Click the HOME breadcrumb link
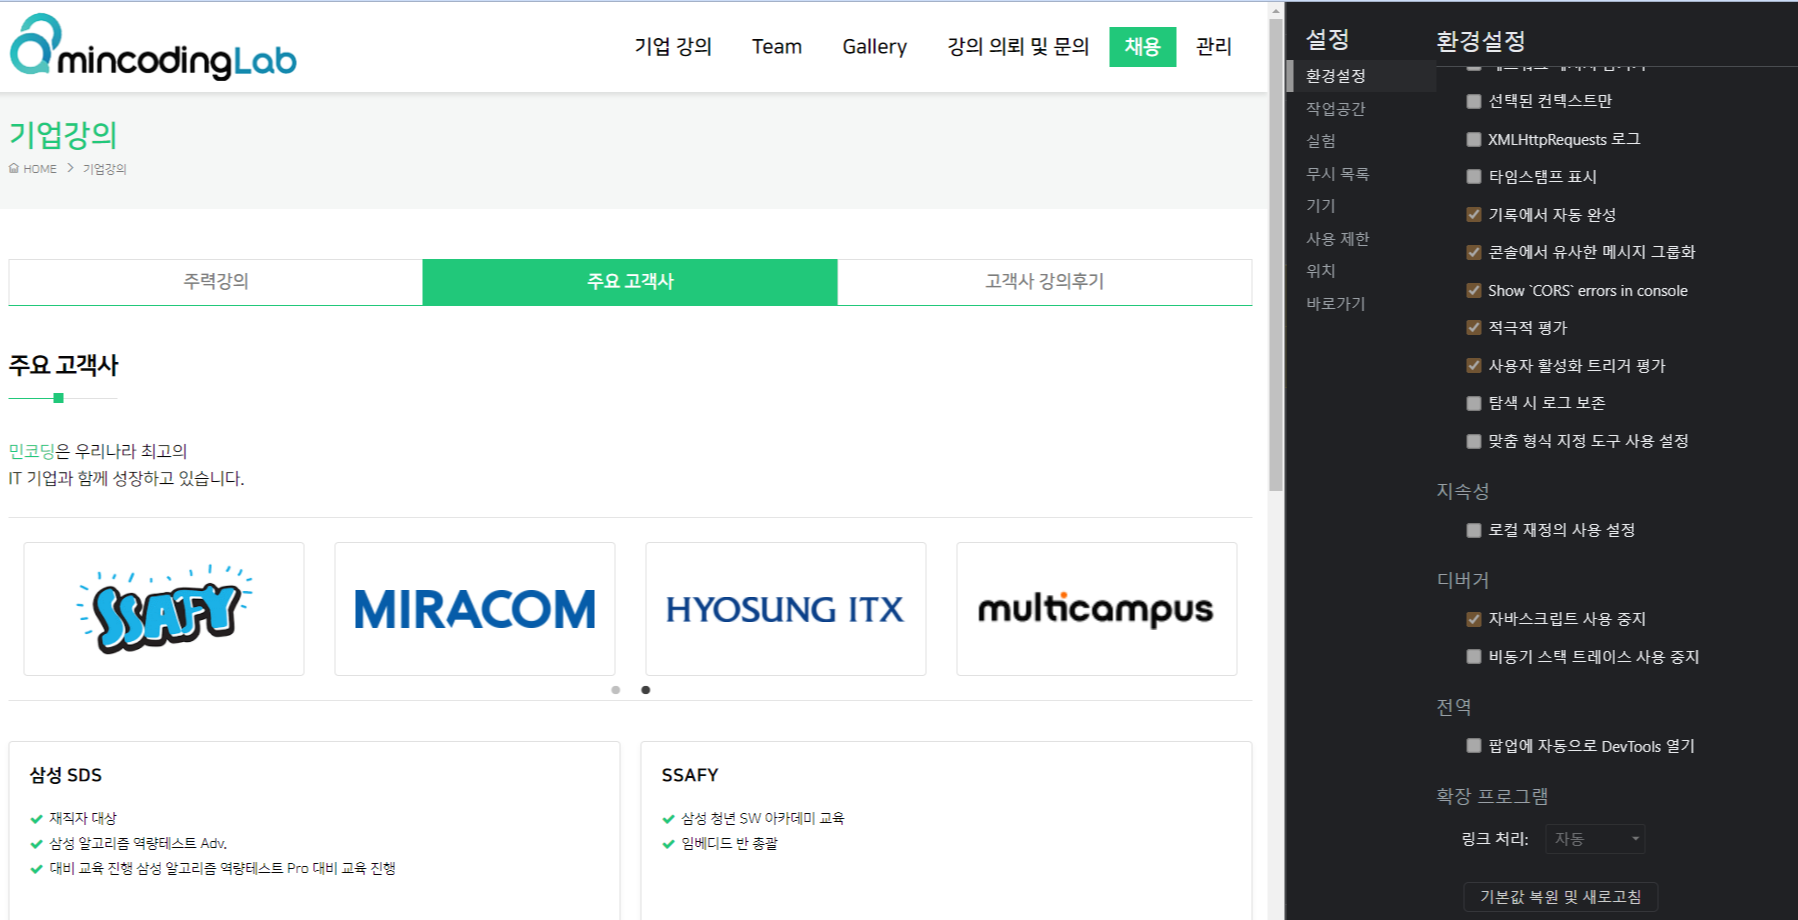 point(40,169)
